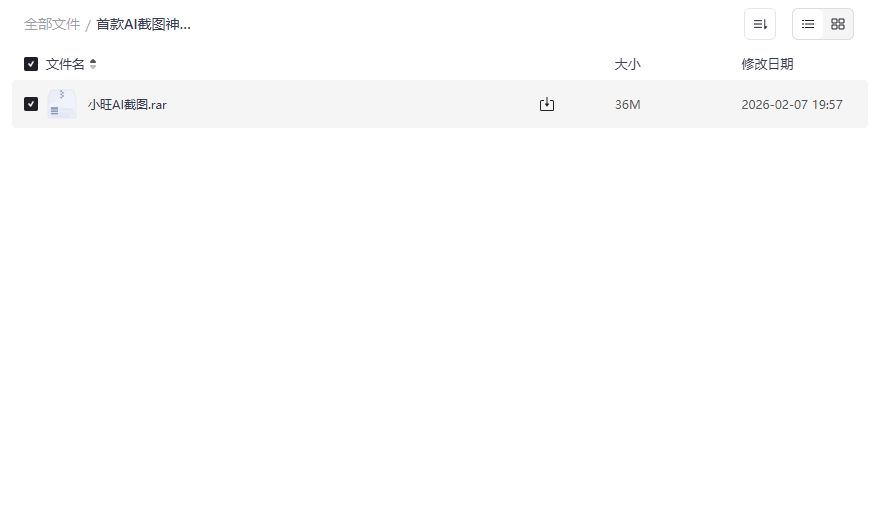
Task: Toggle the select-all checkbox in header
Action: 31,64
